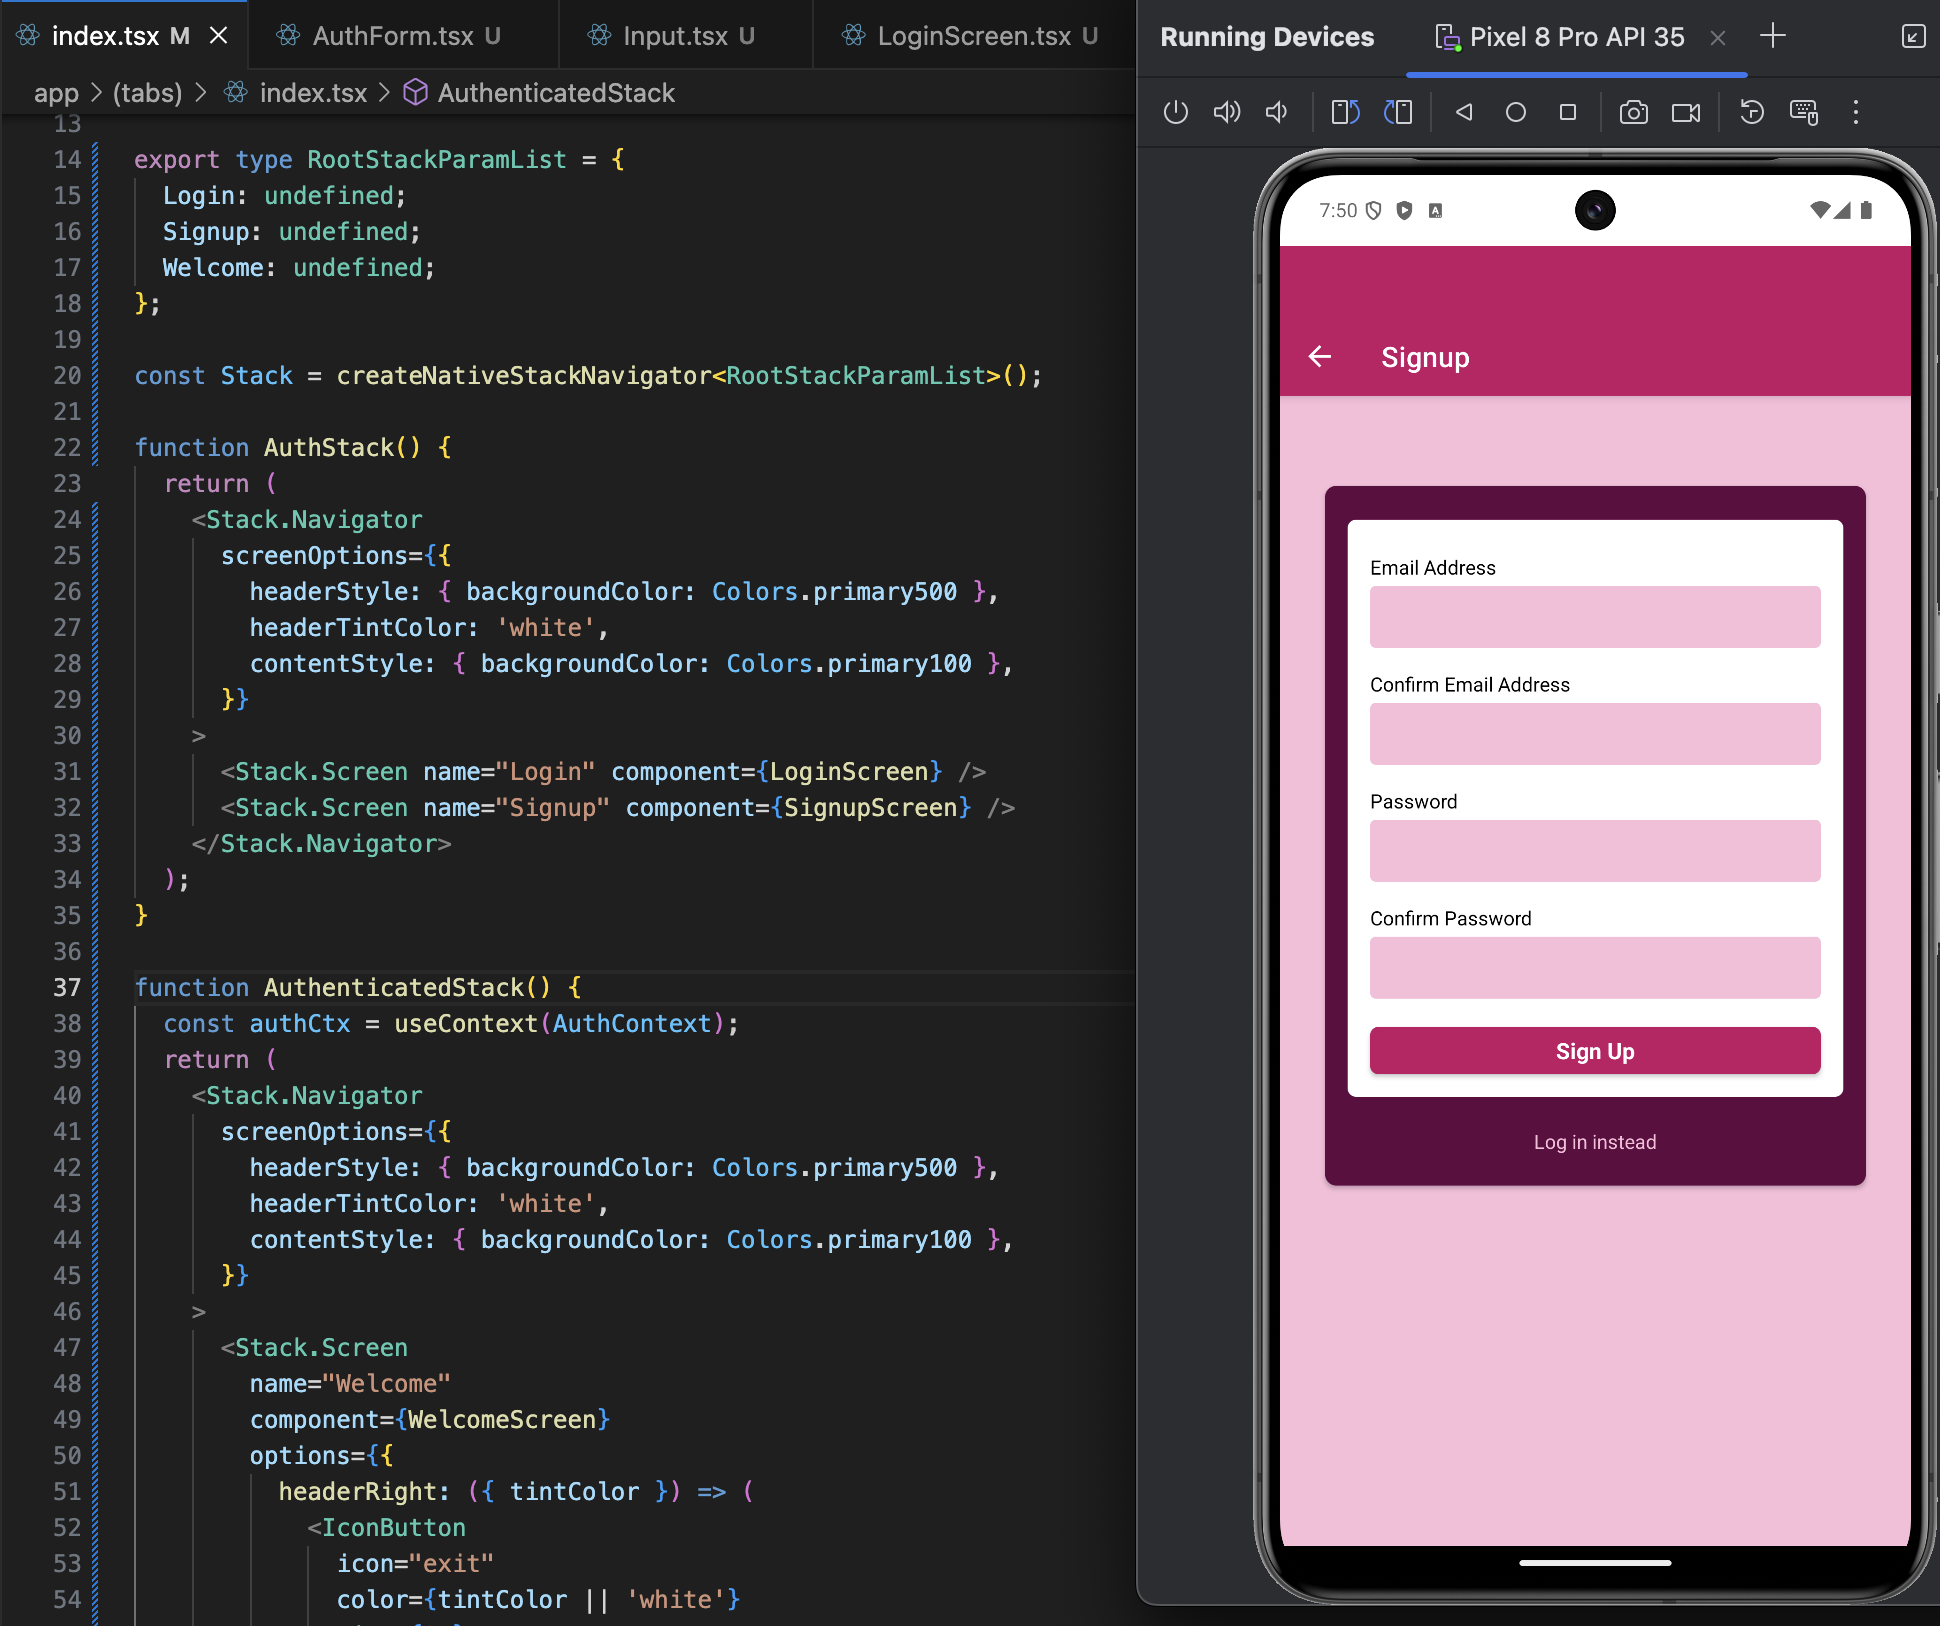The image size is (1940, 1626).
Task: Focus the Confirm Email Address input field
Action: [x=1595, y=733]
